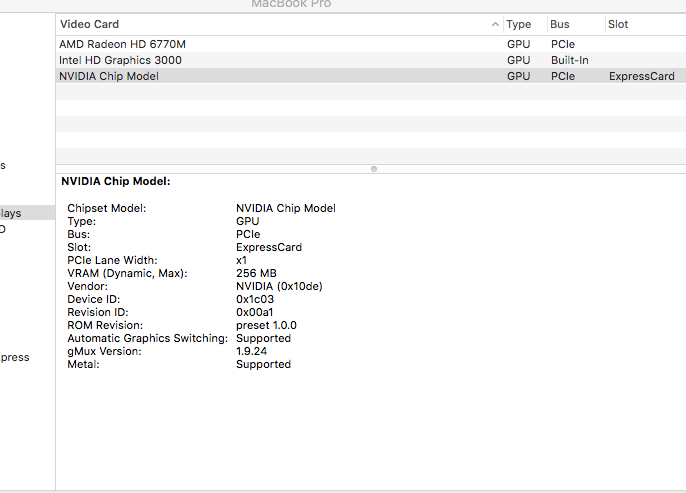
Task: Click the Slot detail value ExpressCard
Action: (269, 247)
